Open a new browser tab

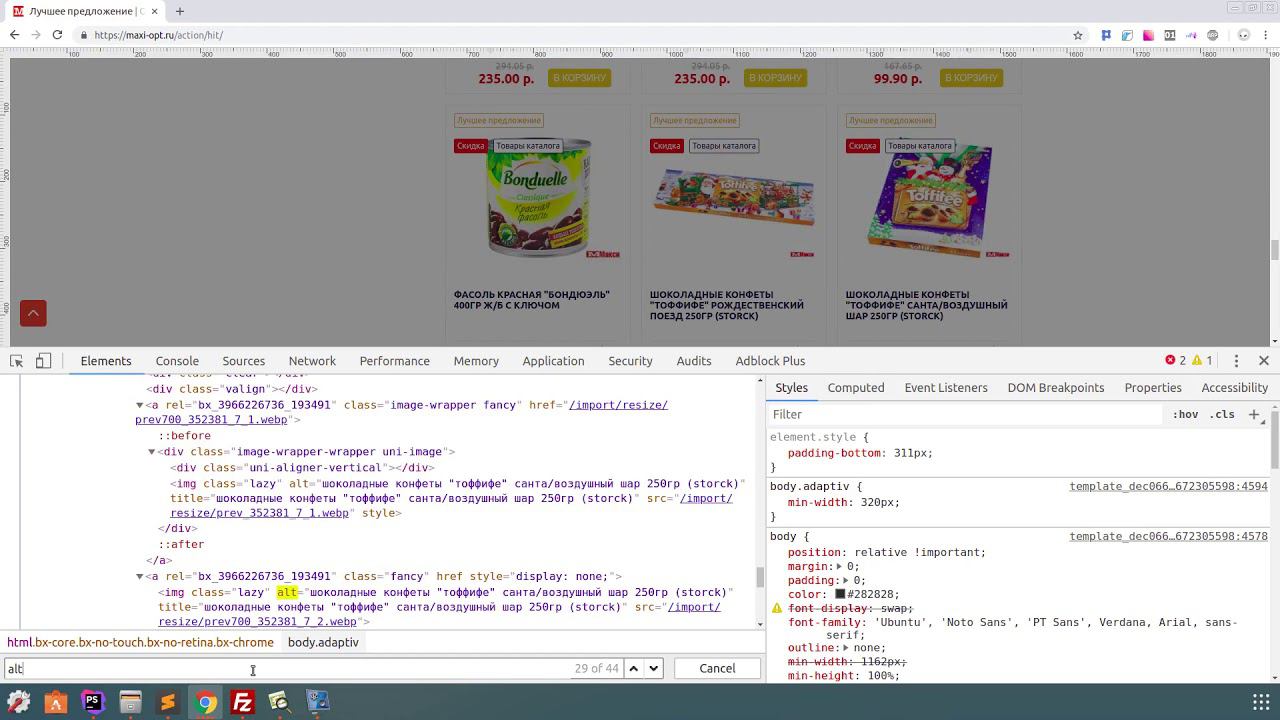(x=180, y=11)
